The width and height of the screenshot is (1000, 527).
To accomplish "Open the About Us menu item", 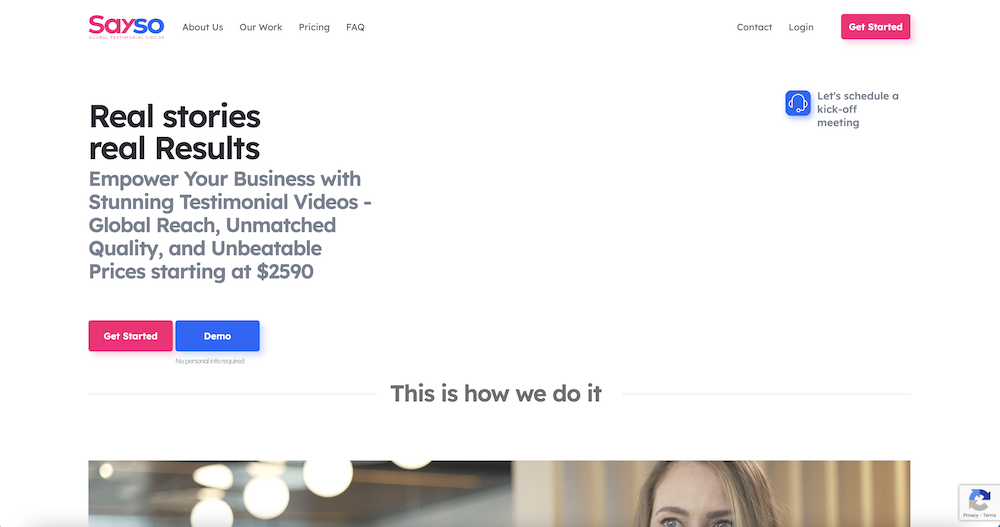I will (x=203, y=27).
